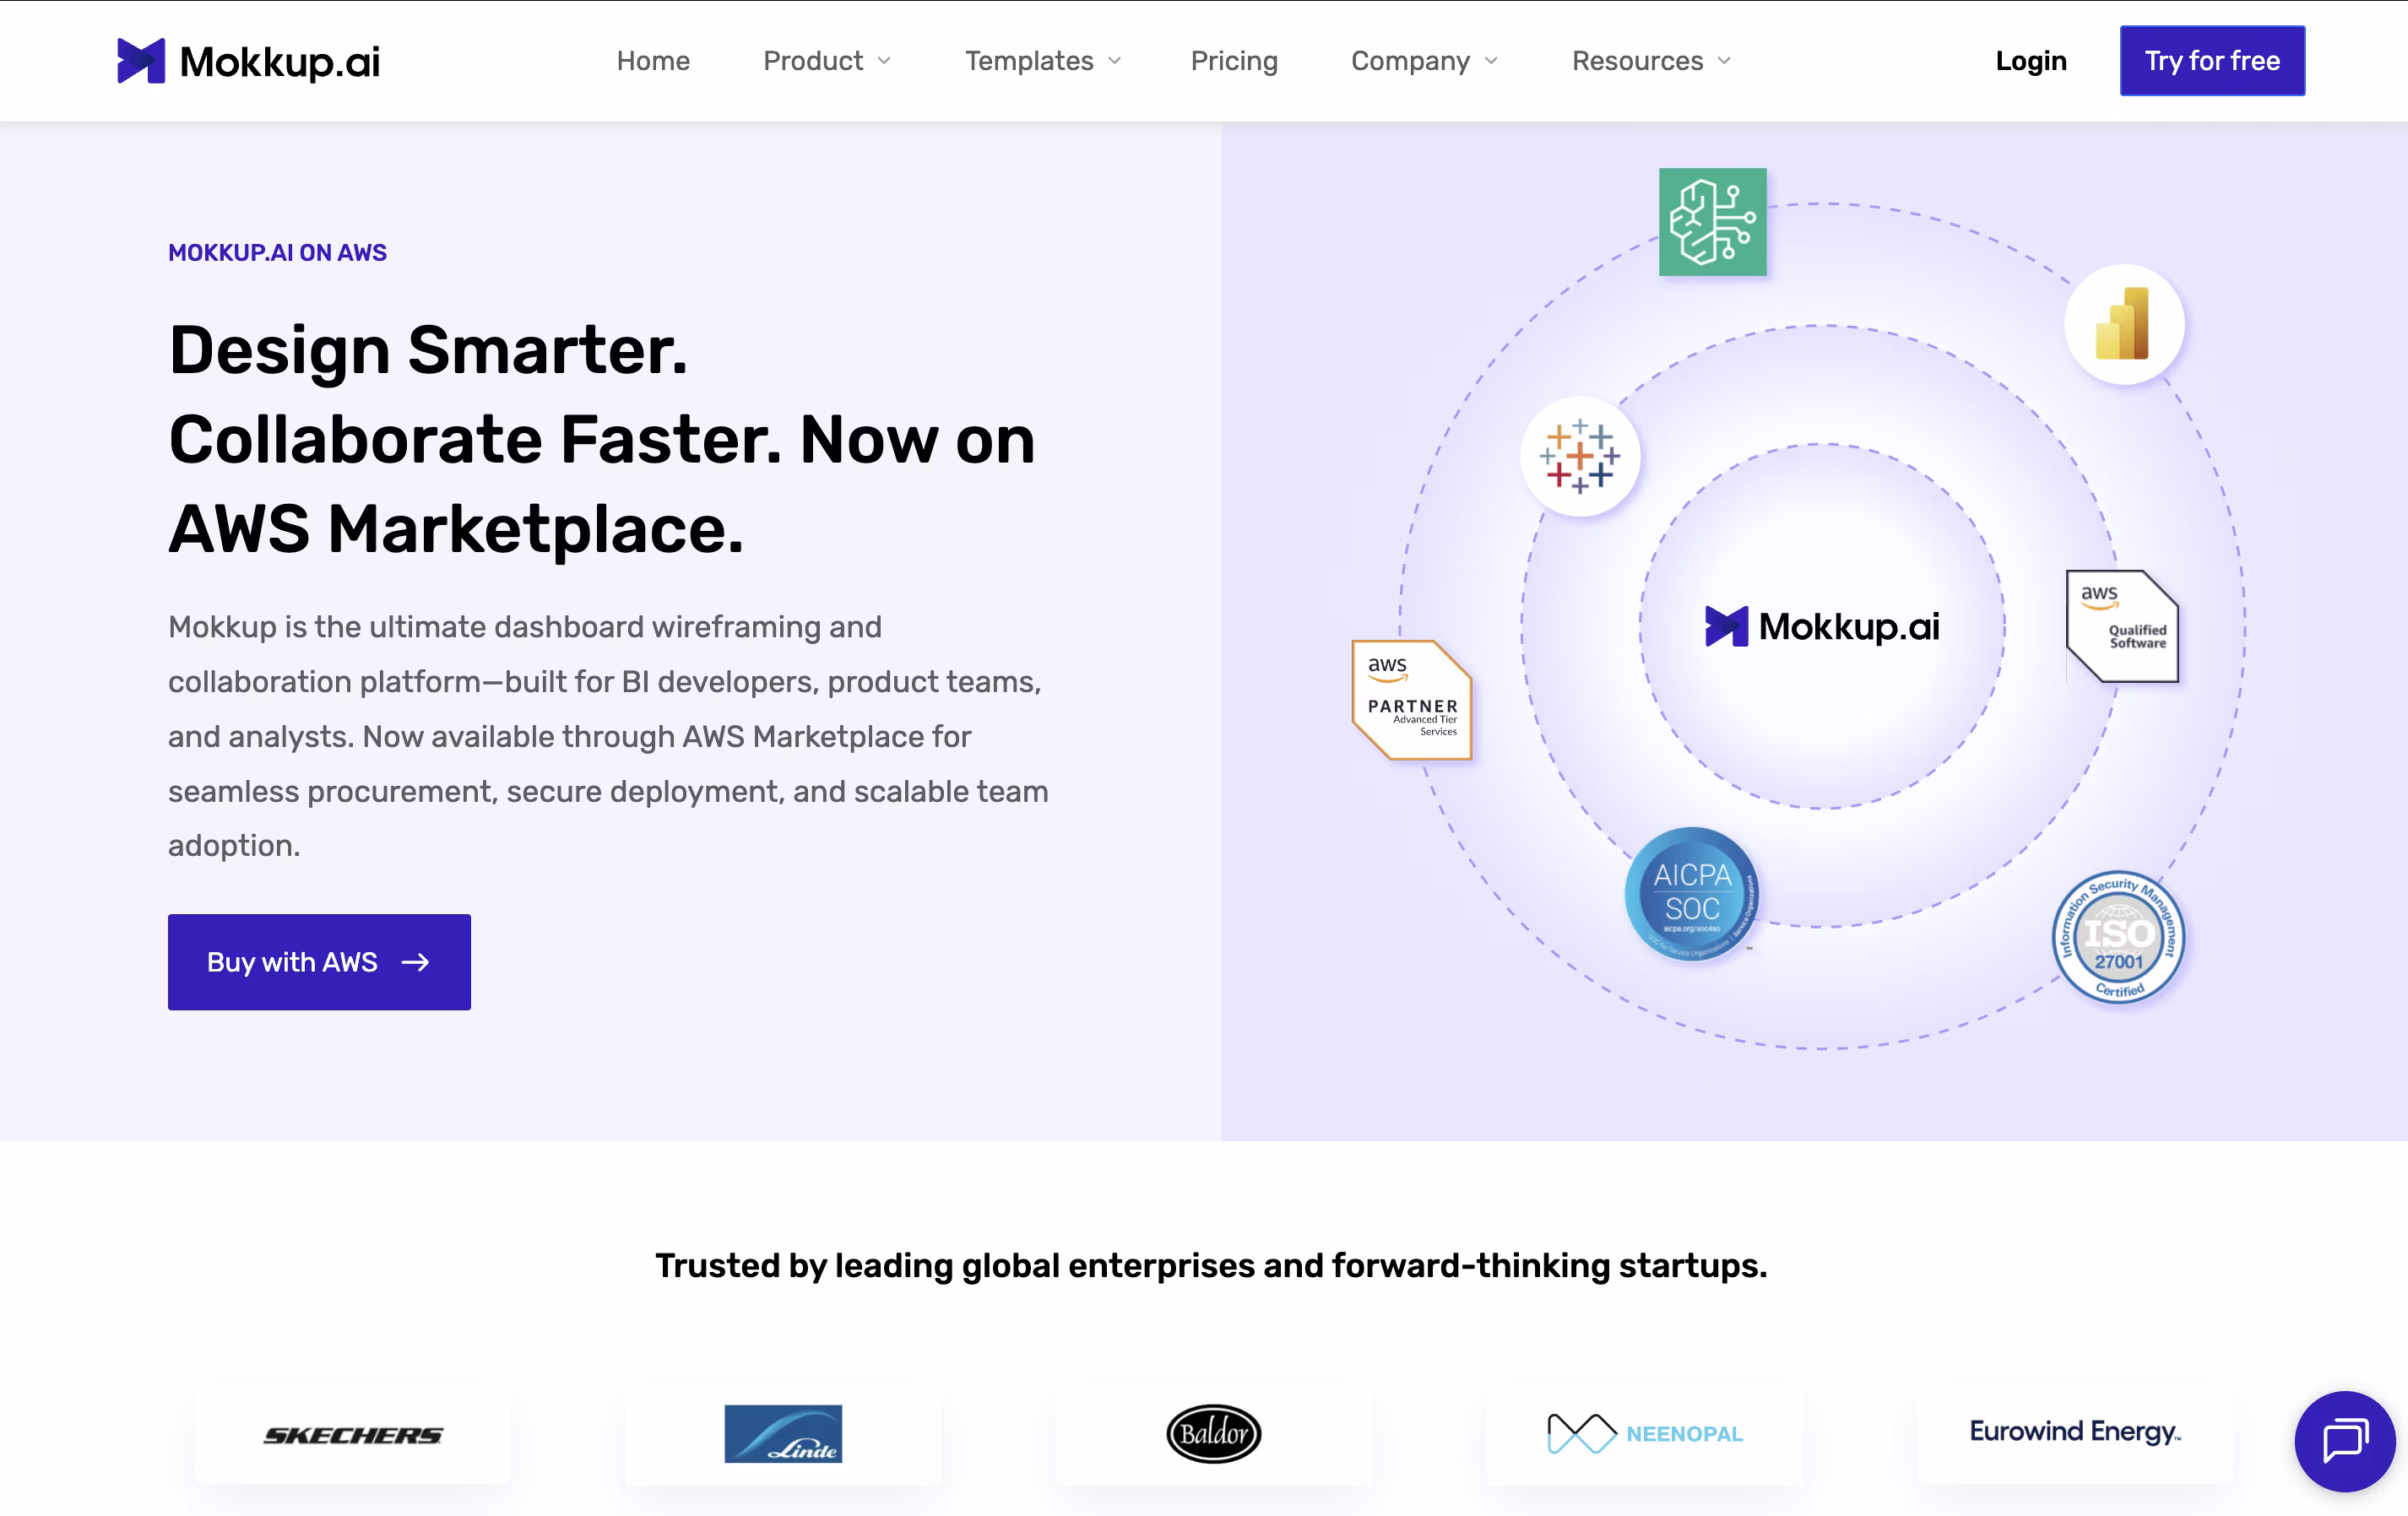
Task: Expand the Company dropdown chevron
Action: click(x=1491, y=61)
